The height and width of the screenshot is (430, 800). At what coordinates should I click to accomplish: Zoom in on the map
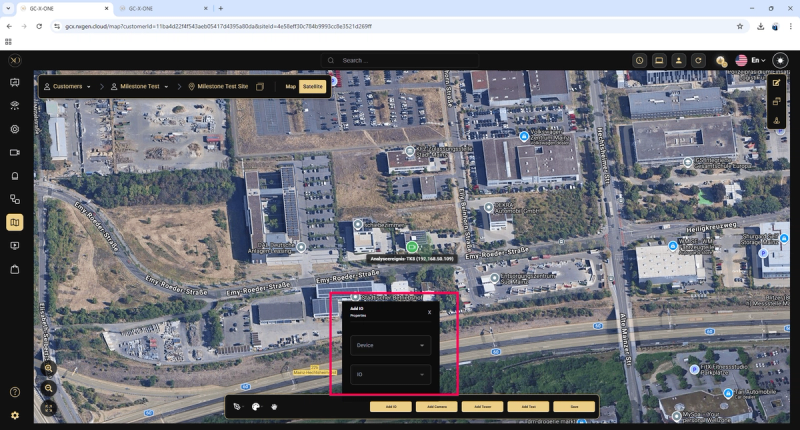(x=48, y=368)
